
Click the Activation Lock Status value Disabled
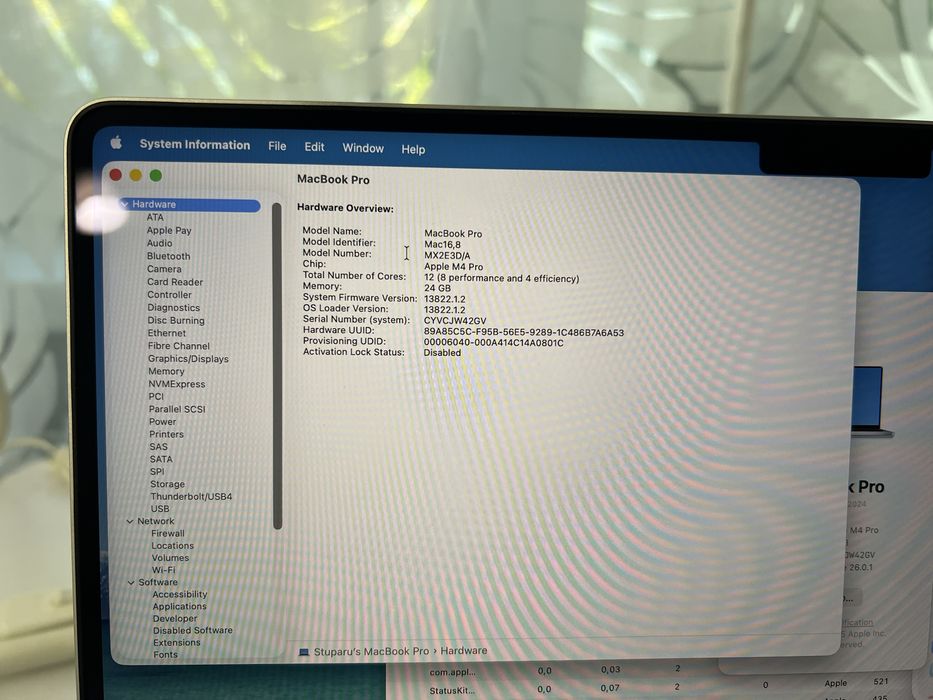tap(442, 353)
